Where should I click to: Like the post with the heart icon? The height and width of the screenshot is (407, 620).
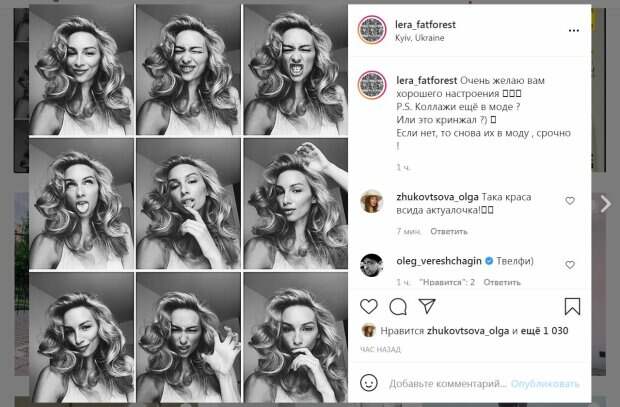coord(368,307)
